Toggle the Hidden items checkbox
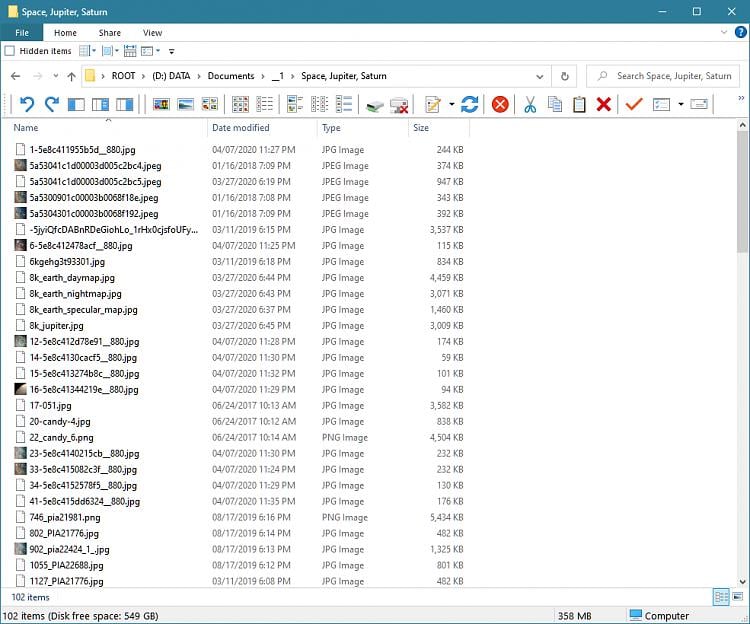Screen dimensions: 750x624 10,51
